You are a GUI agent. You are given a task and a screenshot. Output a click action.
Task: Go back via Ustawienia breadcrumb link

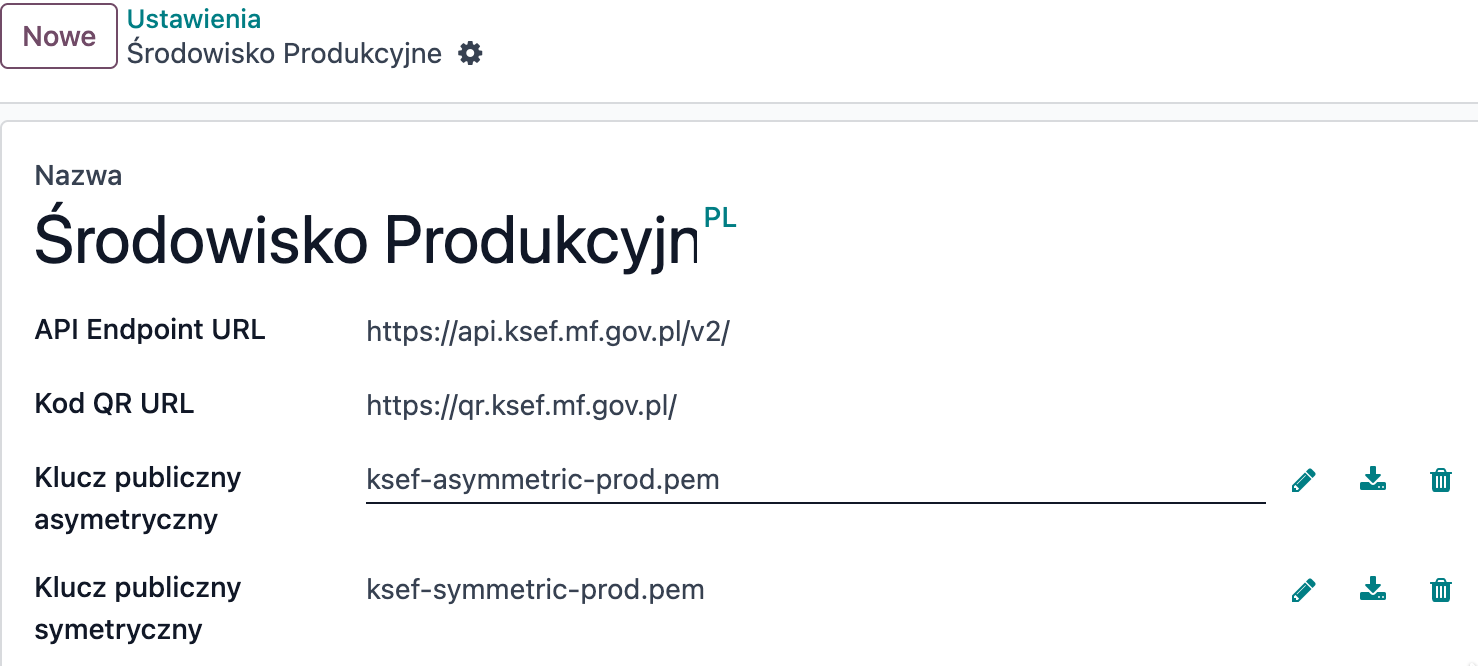(x=194, y=19)
